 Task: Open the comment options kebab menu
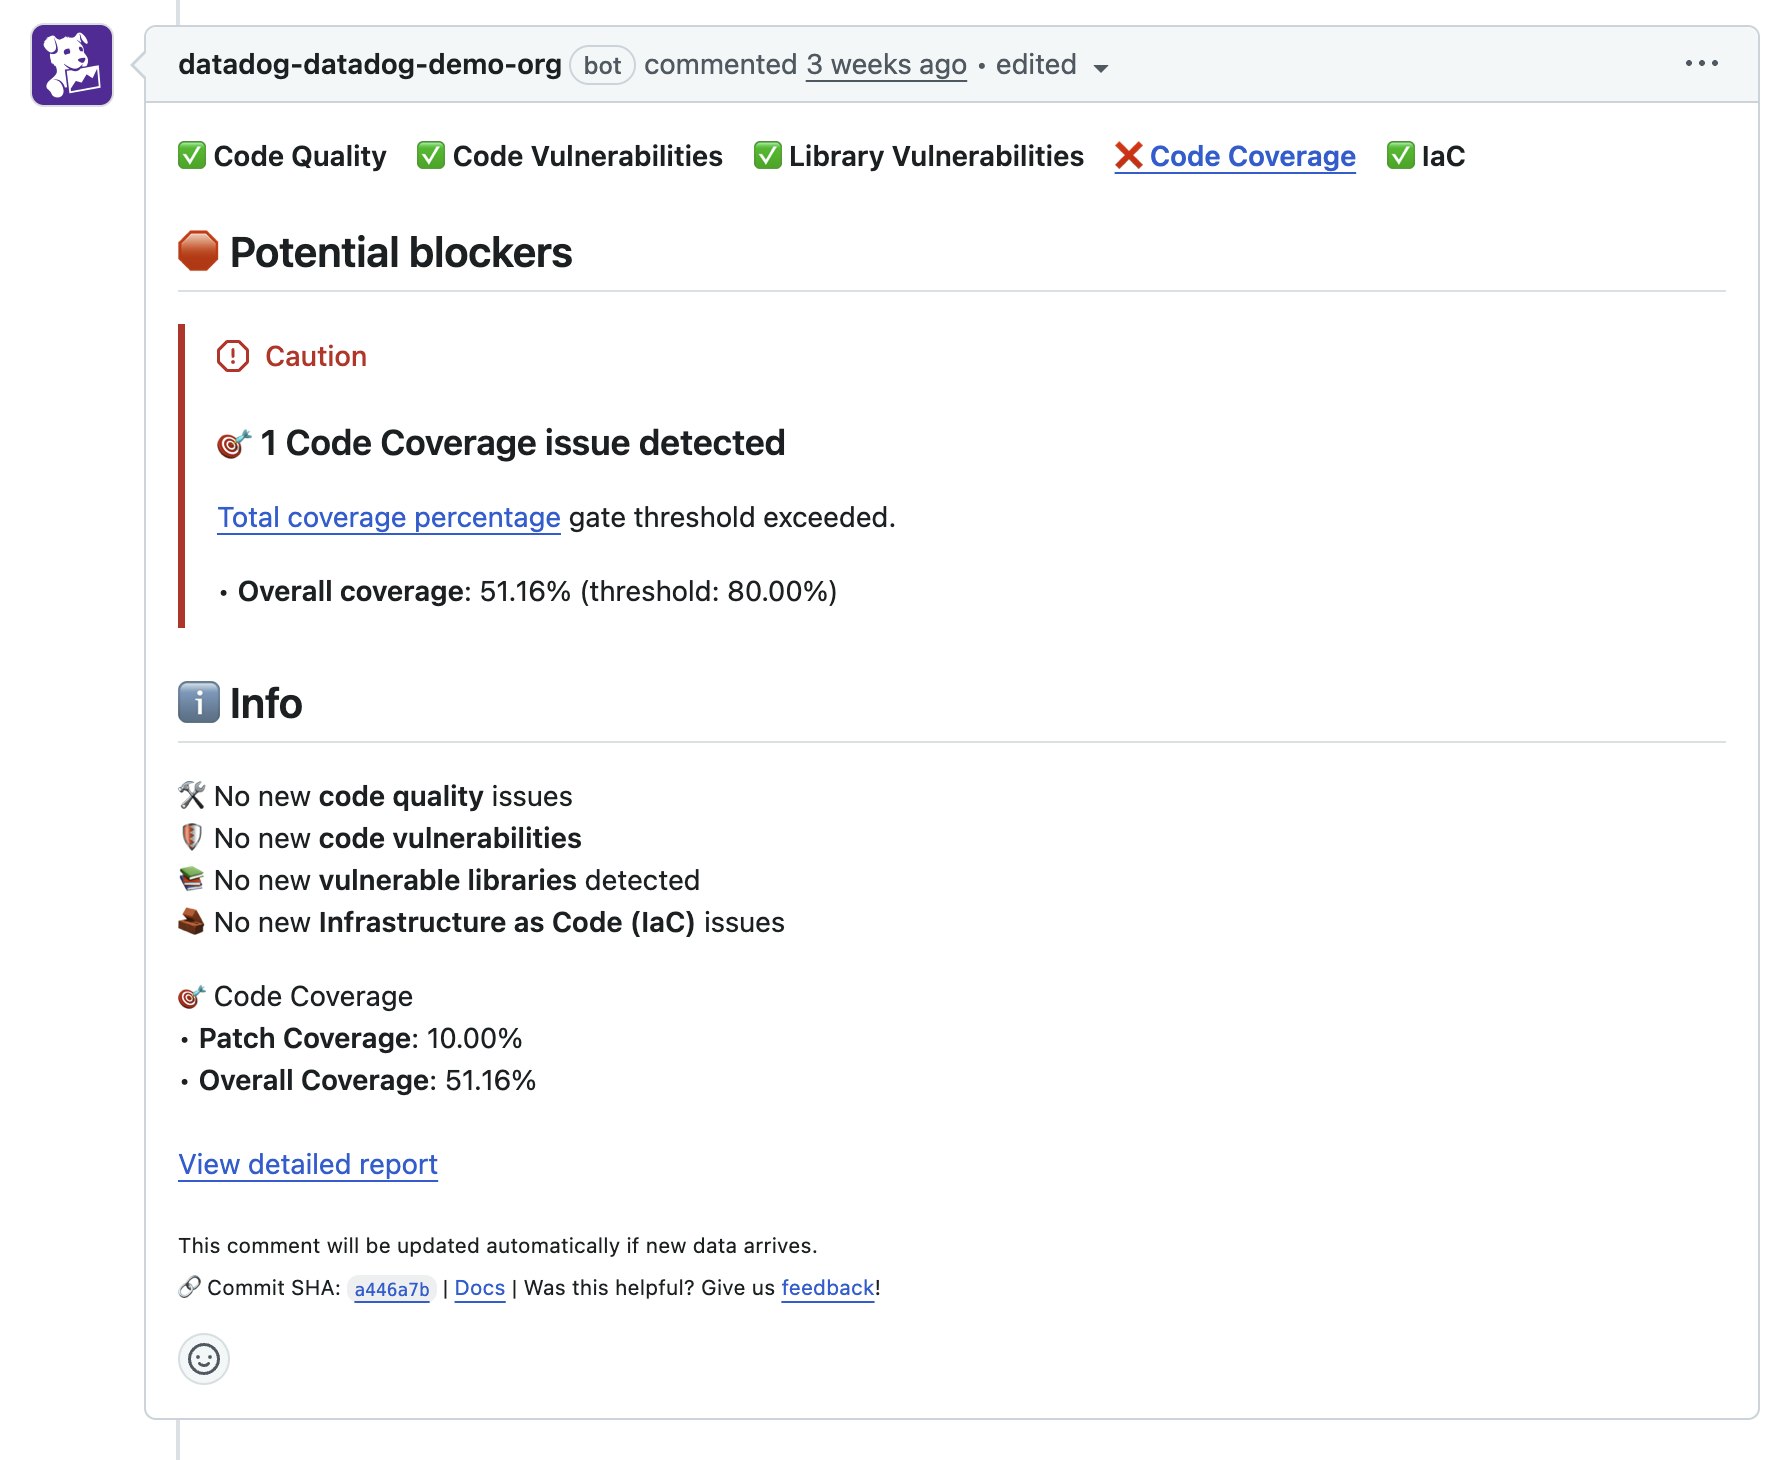click(x=1701, y=63)
